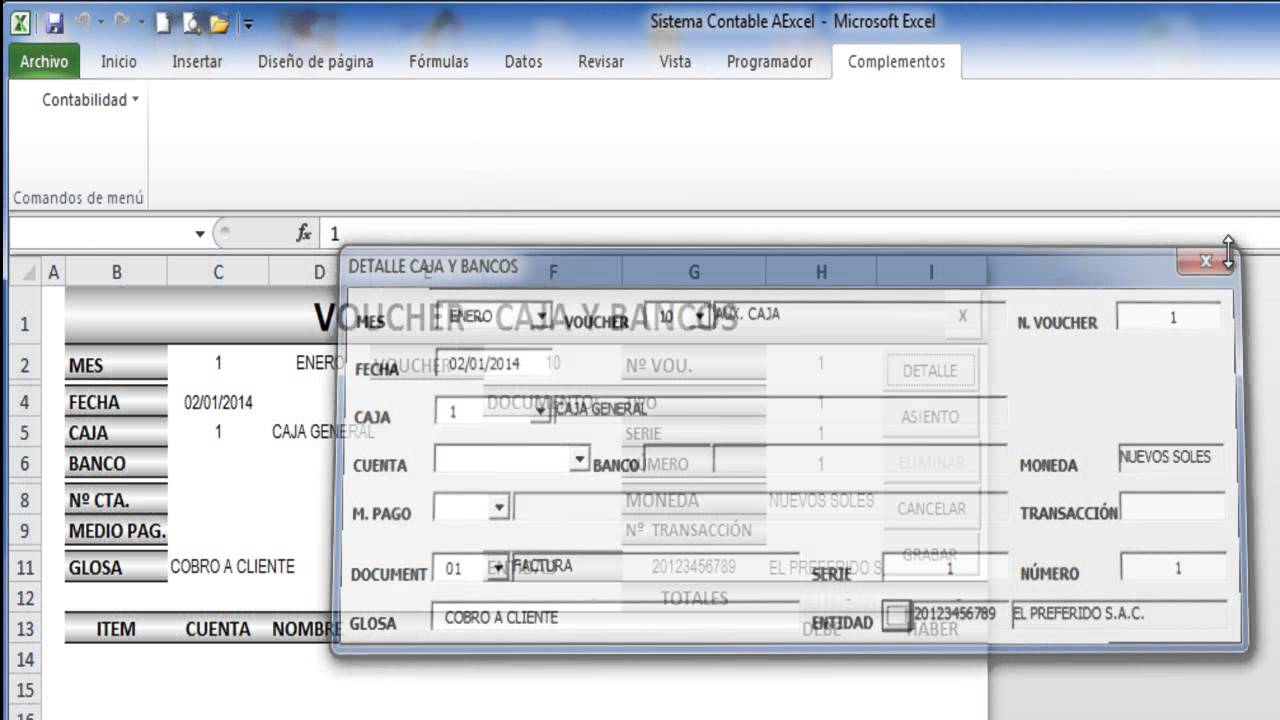
Task: Open the CUENTA combo box arrow
Action: coord(579,459)
